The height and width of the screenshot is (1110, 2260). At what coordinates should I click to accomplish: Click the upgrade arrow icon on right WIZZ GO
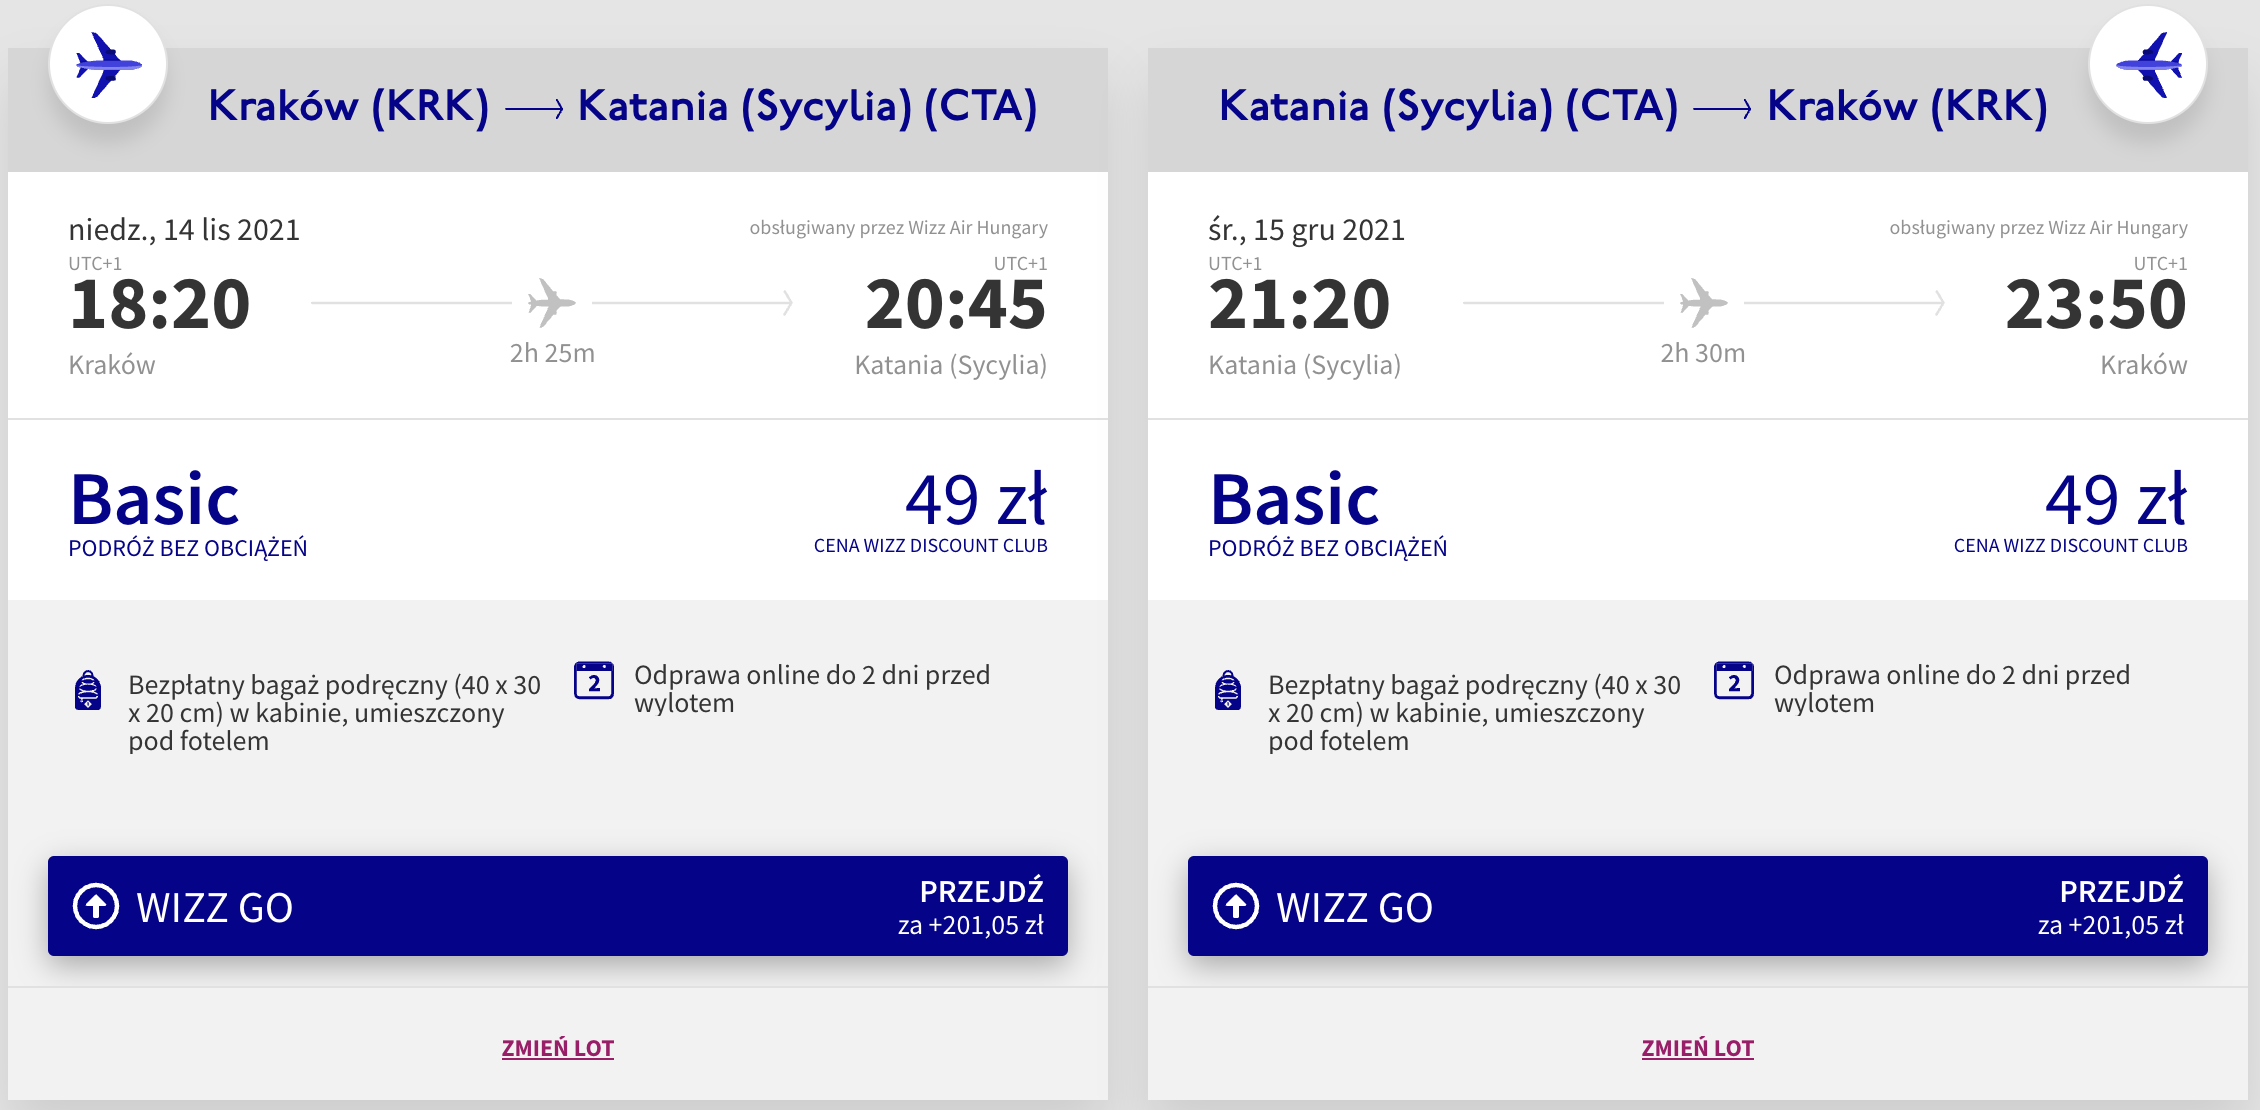tap(1236, 906)
